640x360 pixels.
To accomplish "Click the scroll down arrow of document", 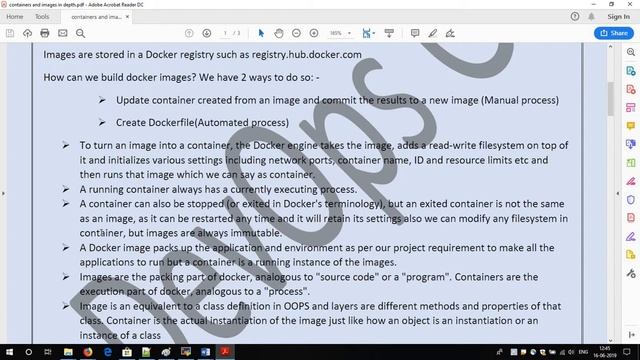I will tap(611, 340).
